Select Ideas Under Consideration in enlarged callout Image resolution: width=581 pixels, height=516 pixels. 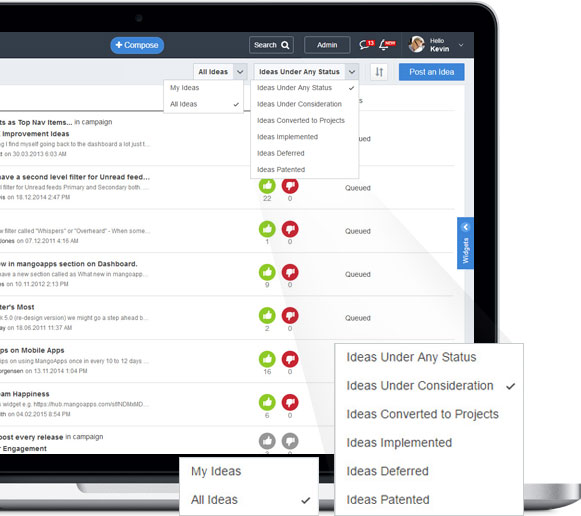click(x=429, y=386)
